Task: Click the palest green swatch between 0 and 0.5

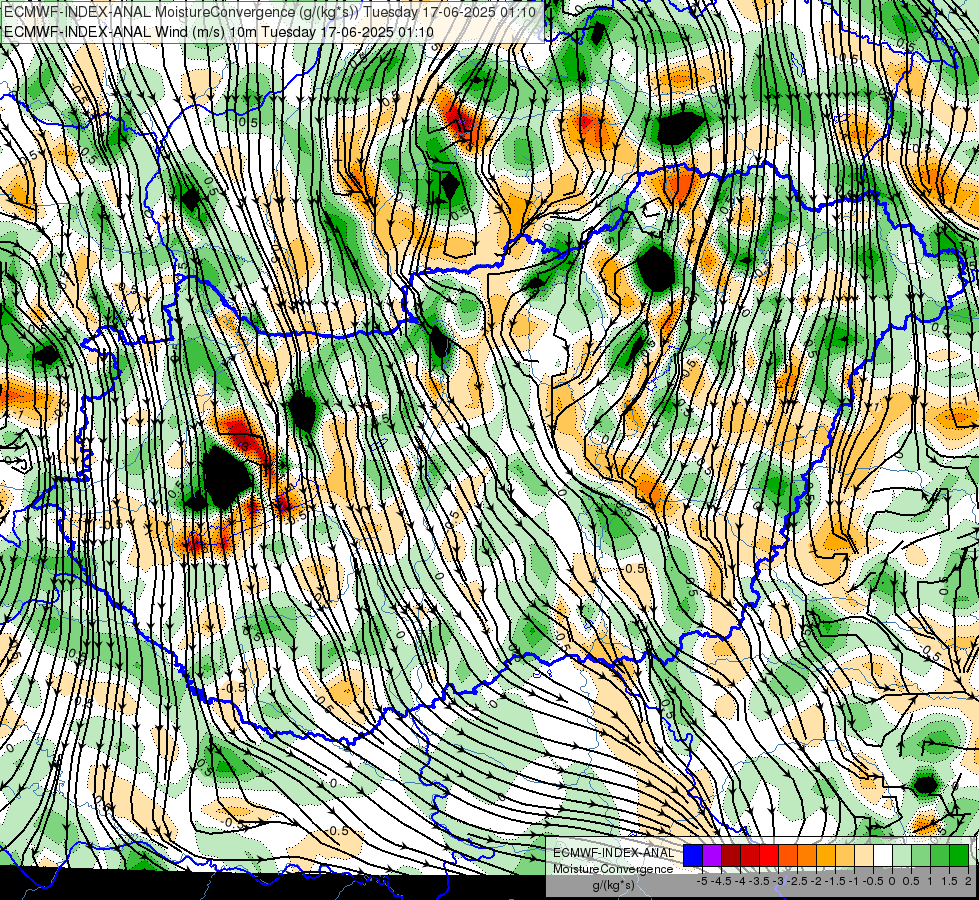Action: coord(902,856)
